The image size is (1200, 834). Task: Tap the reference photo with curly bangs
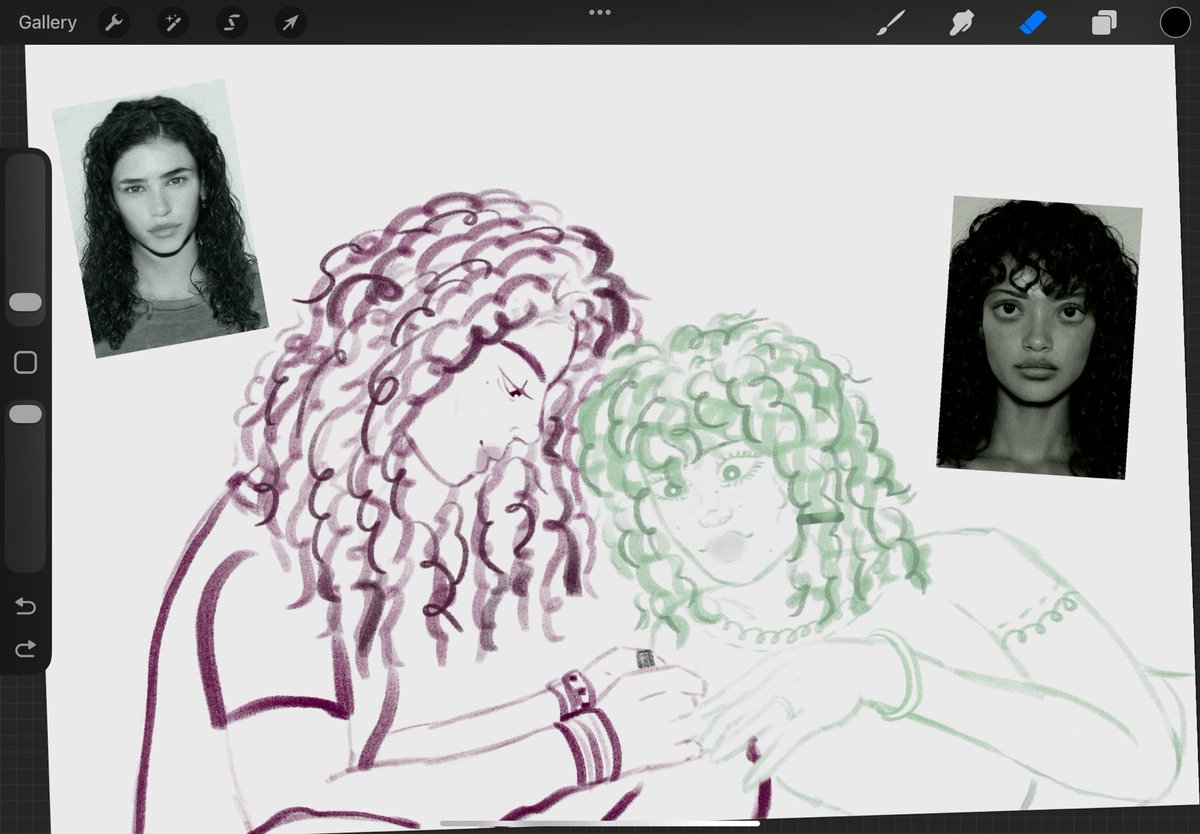click(1040, 338)
